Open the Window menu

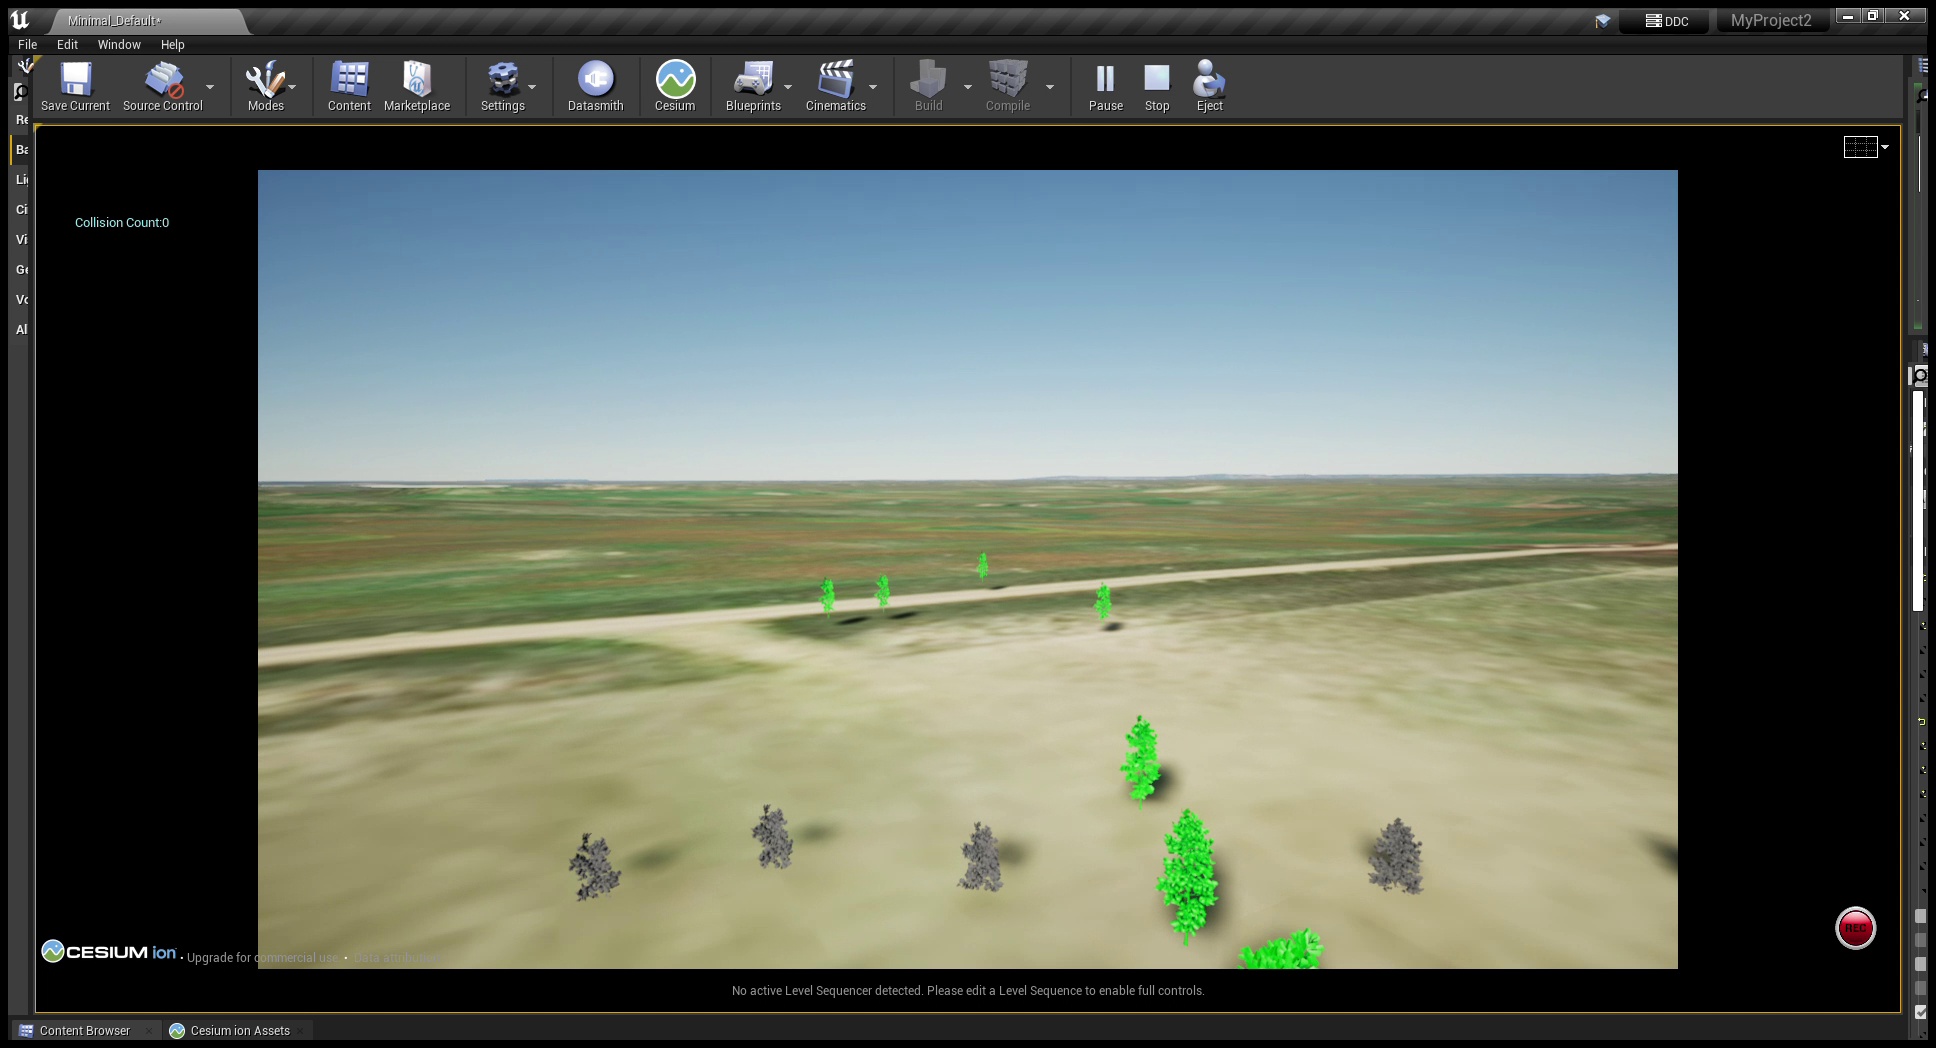point(119,45)
